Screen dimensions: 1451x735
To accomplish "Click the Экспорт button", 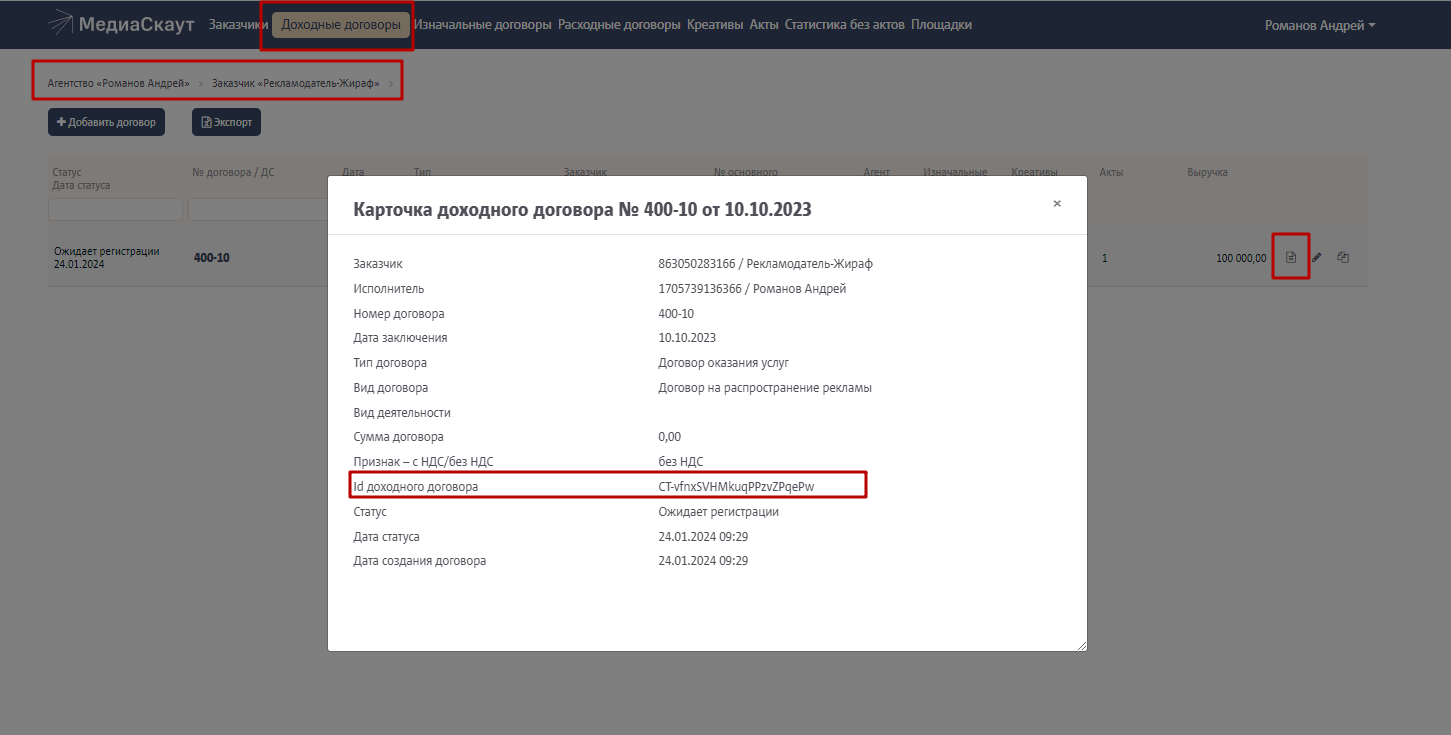I will (x=226, y=122).
